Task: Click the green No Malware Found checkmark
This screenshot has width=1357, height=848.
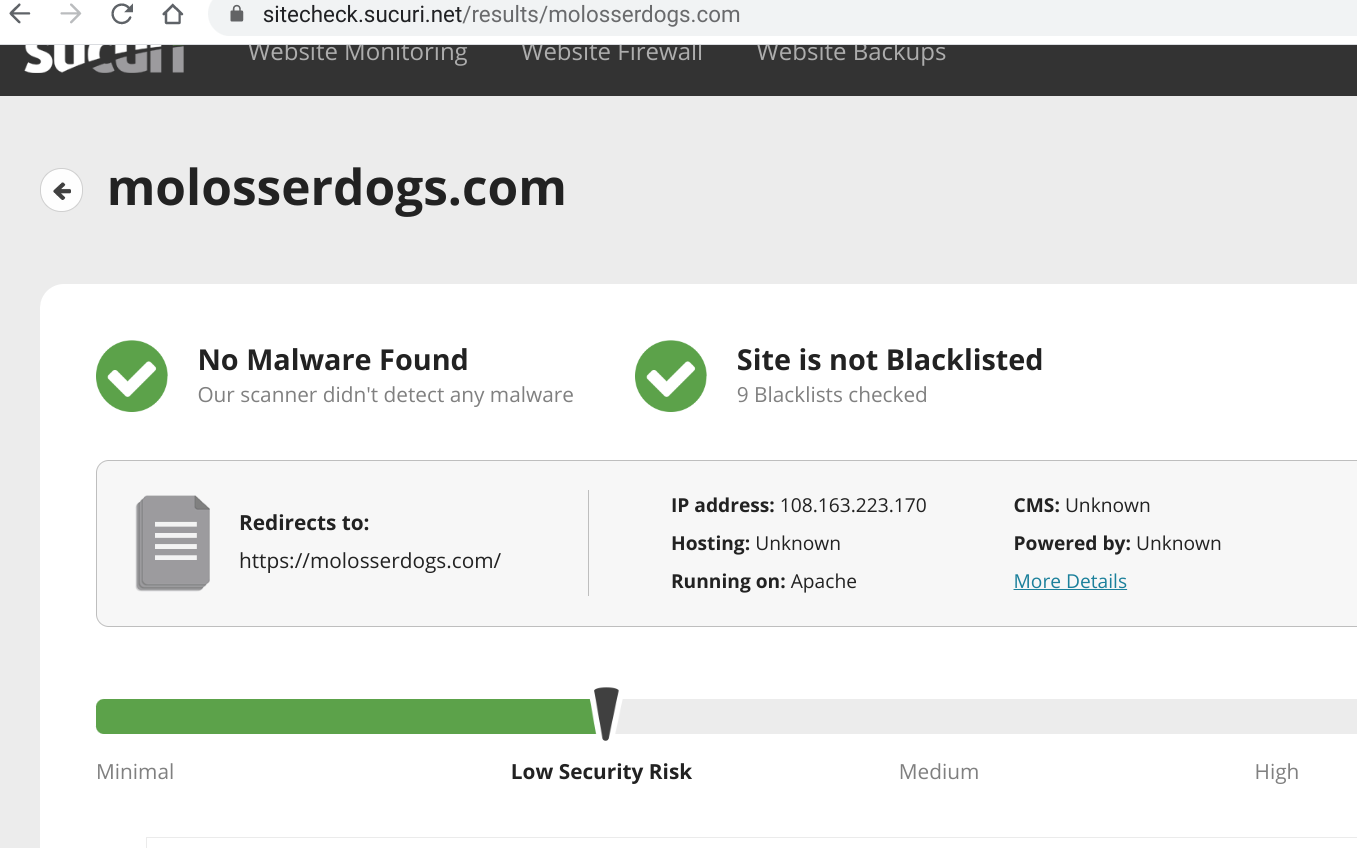Action: click(132, 376)
